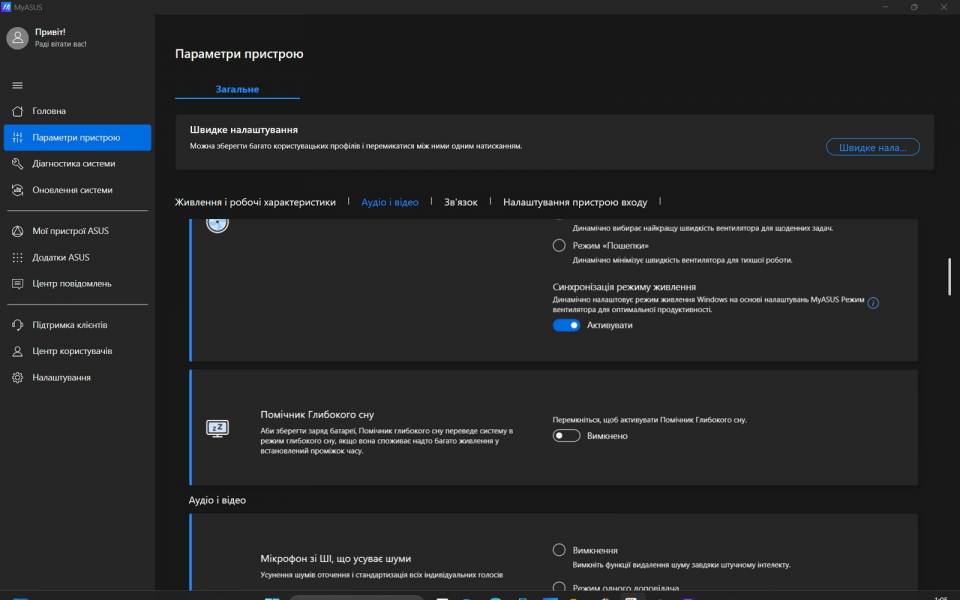Open Головна via its home icon
The height and width of the screenshot is (600, 960).
[x=17, y=111]
